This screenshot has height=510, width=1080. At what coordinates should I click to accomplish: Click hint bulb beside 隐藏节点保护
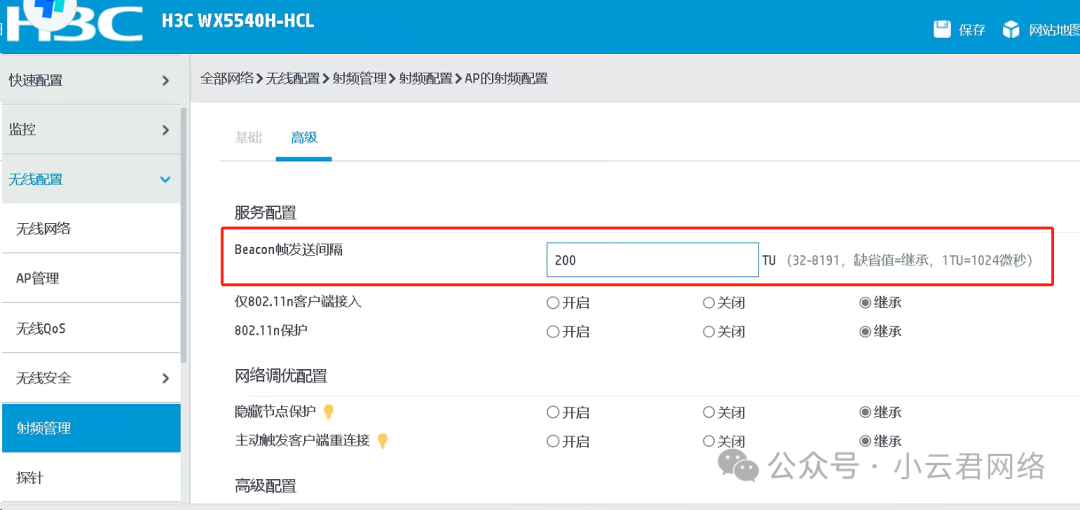coord(328,411)
